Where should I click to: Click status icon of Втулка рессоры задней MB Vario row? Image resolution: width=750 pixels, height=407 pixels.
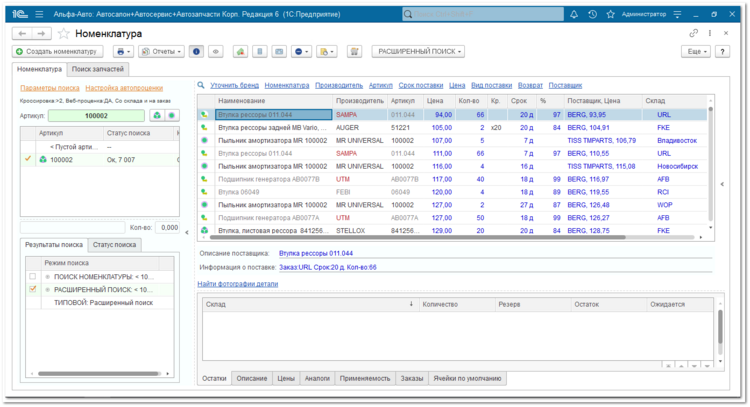(x=205, y=128)
